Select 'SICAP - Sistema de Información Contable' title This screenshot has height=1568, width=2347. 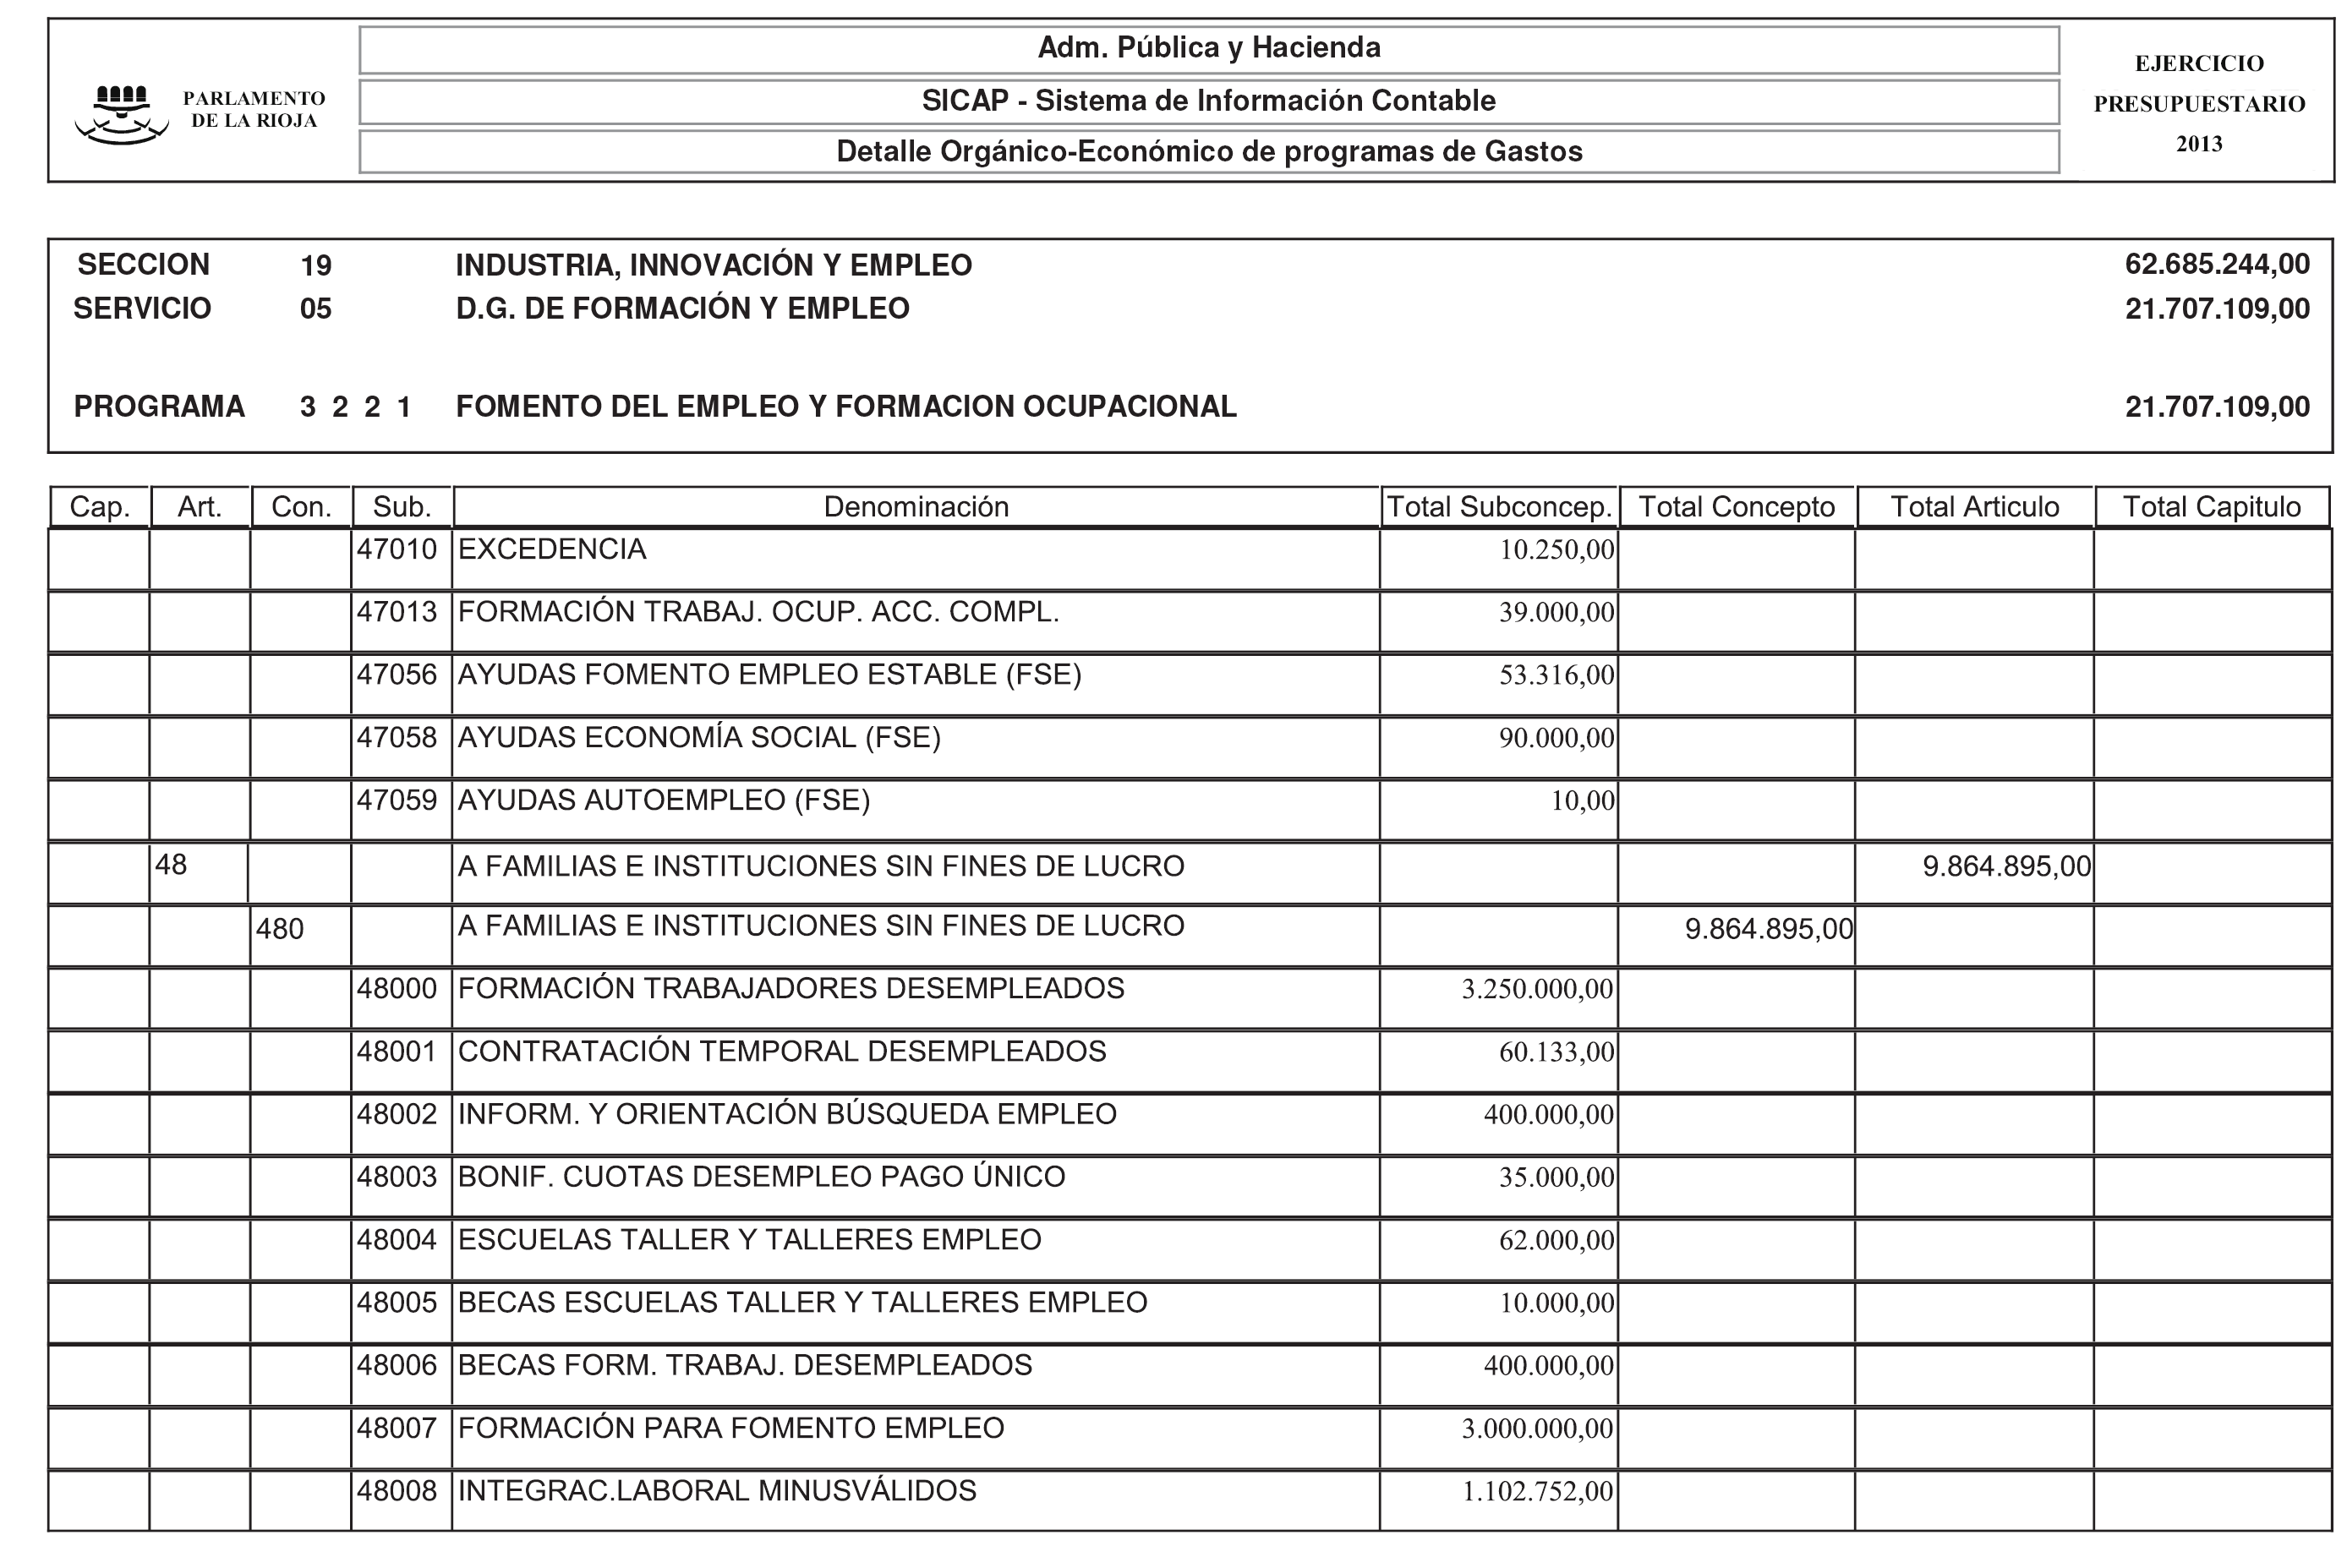[x=1208, y=101]
